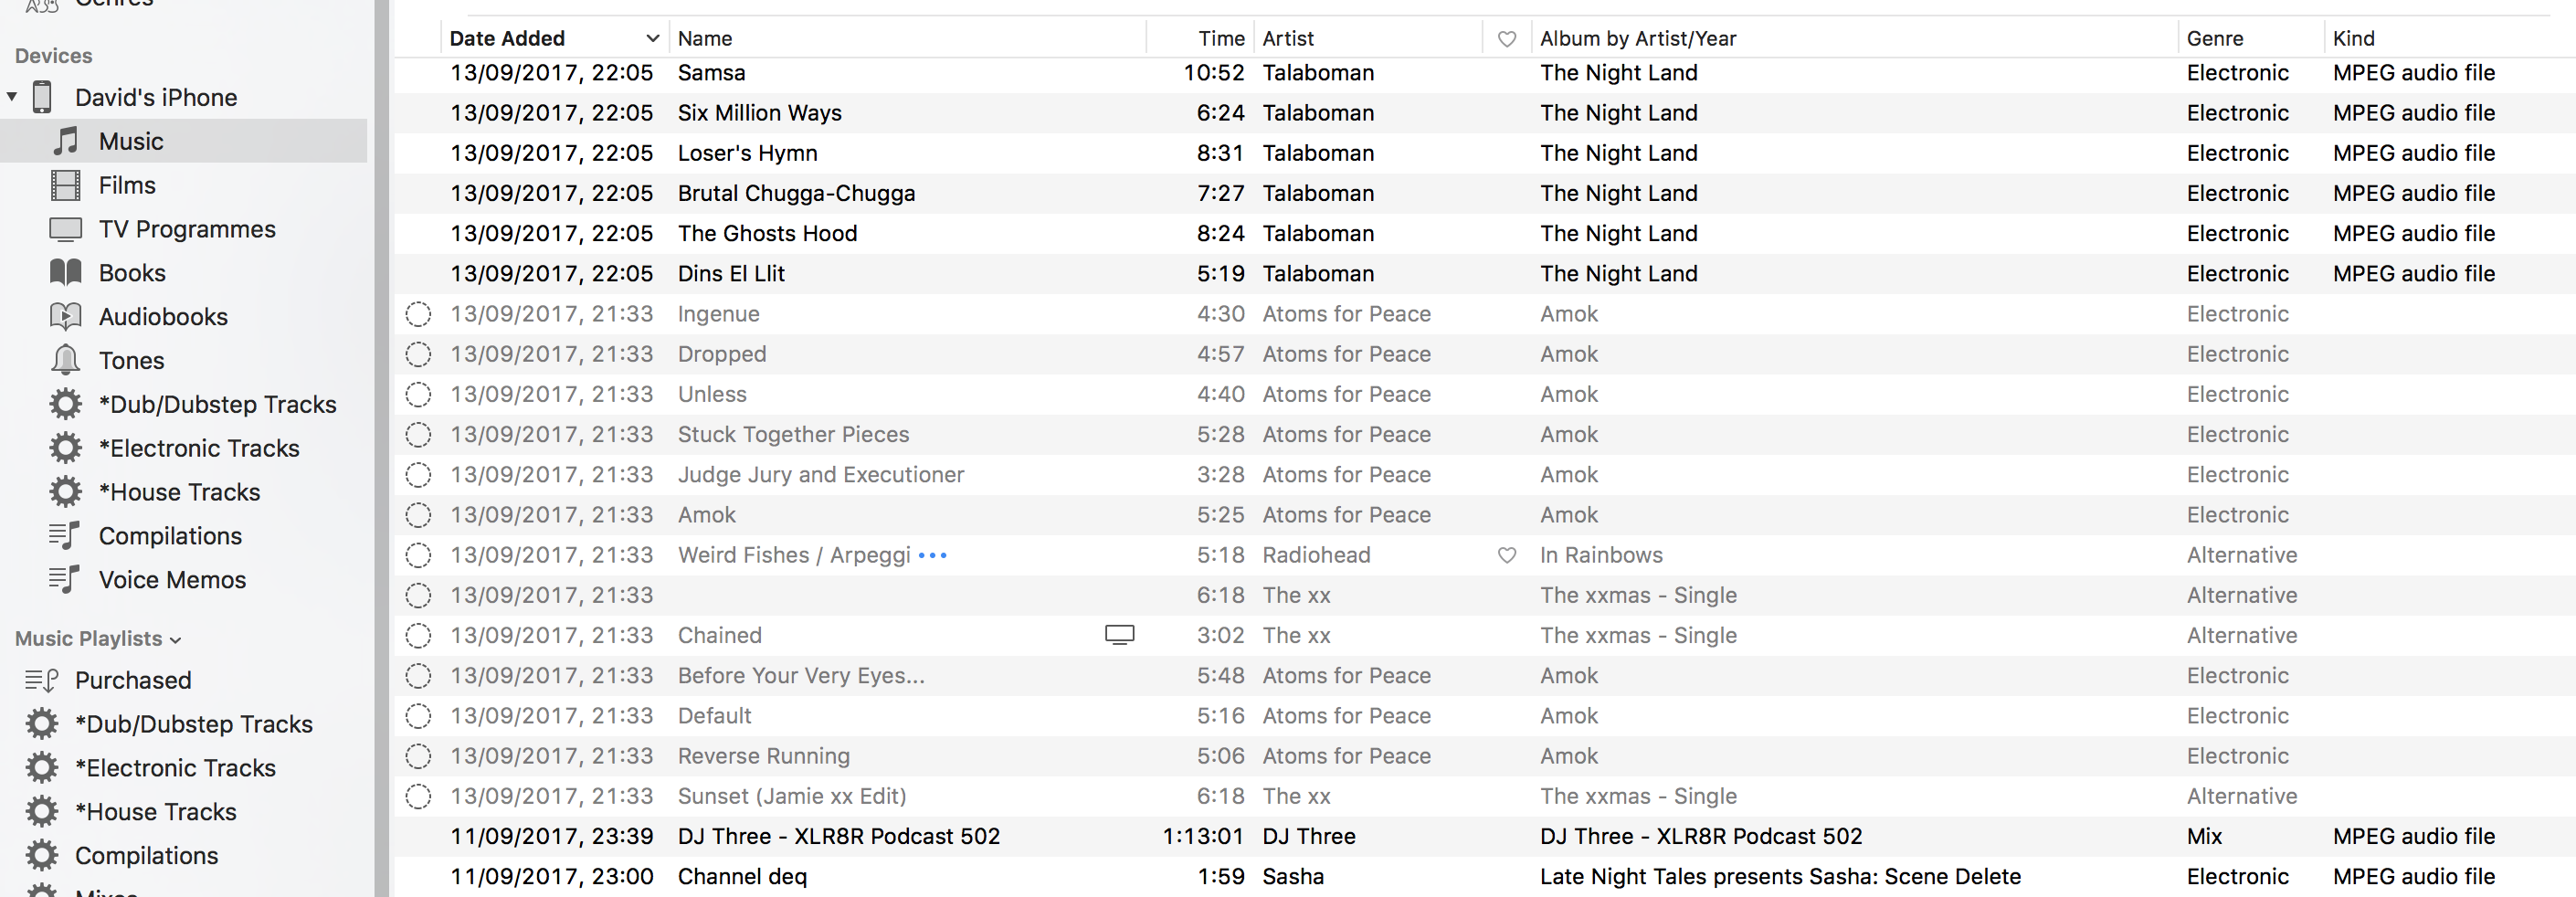Click gear icon for Music Playlists *Electronic Tracks

pyautogui.click(x=42, y=767)
